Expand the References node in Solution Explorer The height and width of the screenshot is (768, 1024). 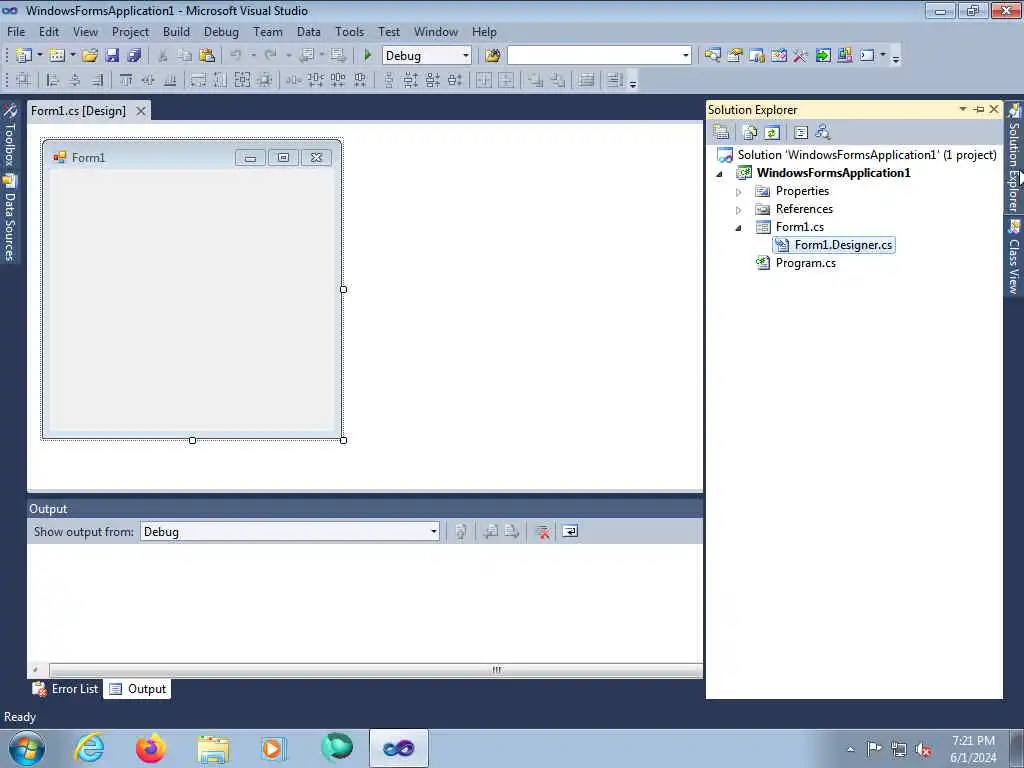[x=739, y=210]
